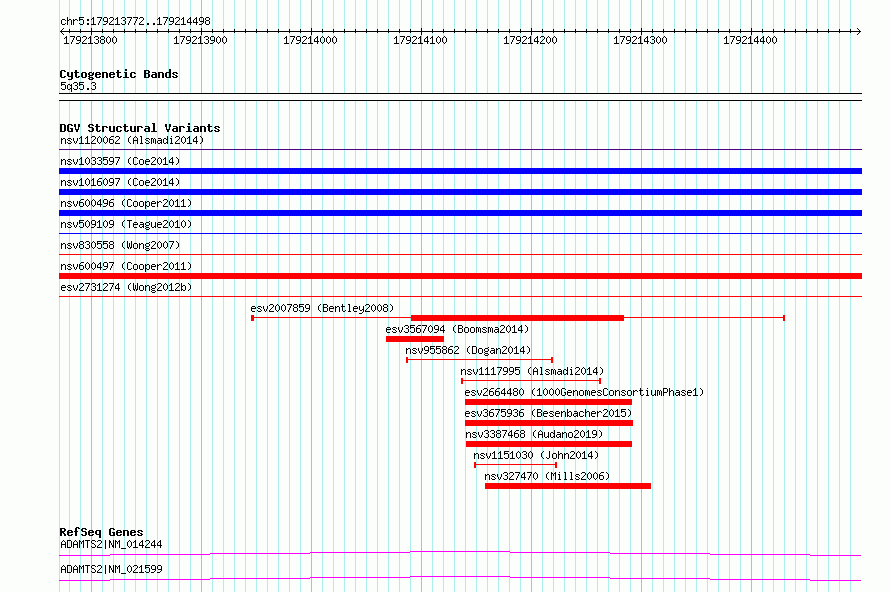Open nsv327470 (Mills2006) variant label

pyautogui.click(x=547, y=476)
